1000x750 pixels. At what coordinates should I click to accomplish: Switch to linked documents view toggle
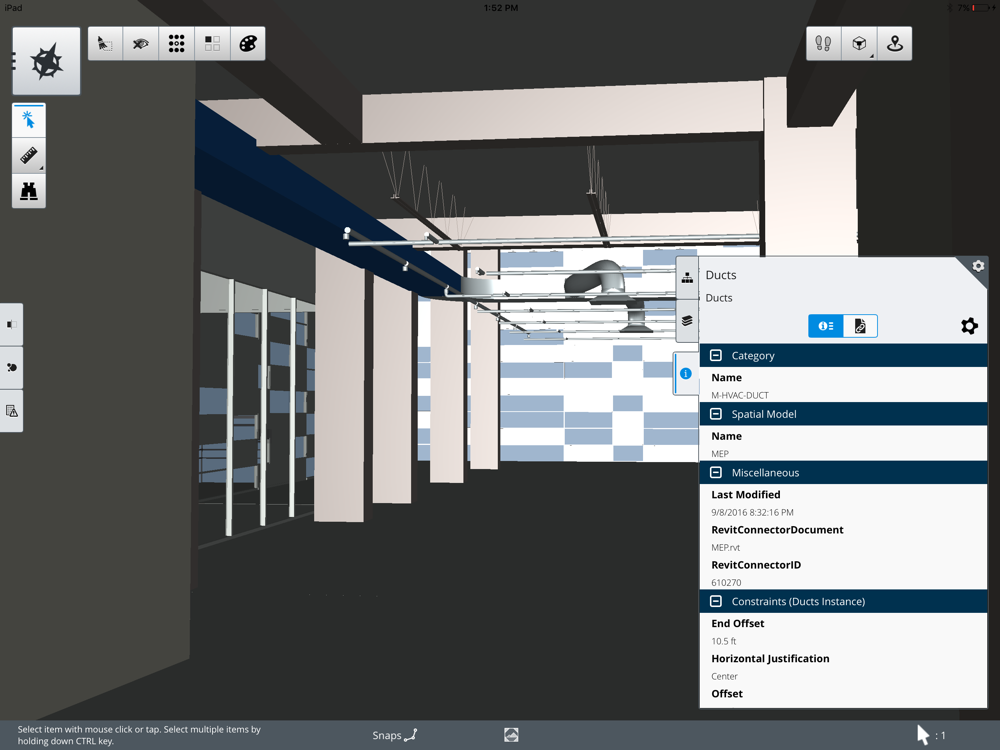860,326
